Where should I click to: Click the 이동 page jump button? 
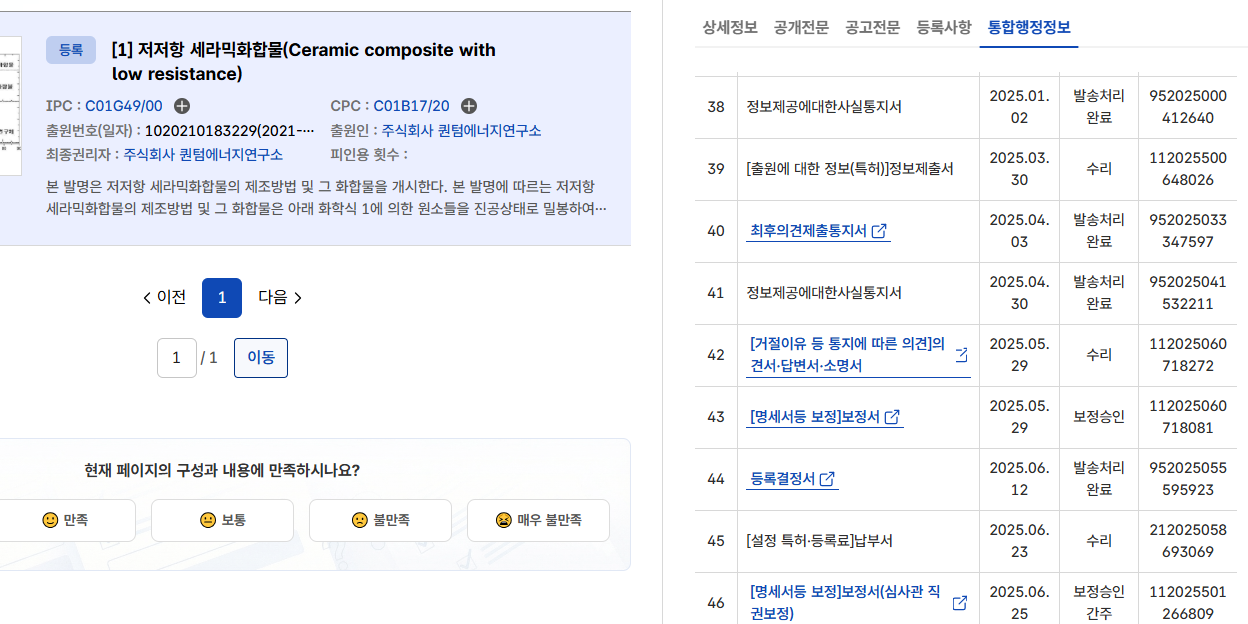(261, 358)
